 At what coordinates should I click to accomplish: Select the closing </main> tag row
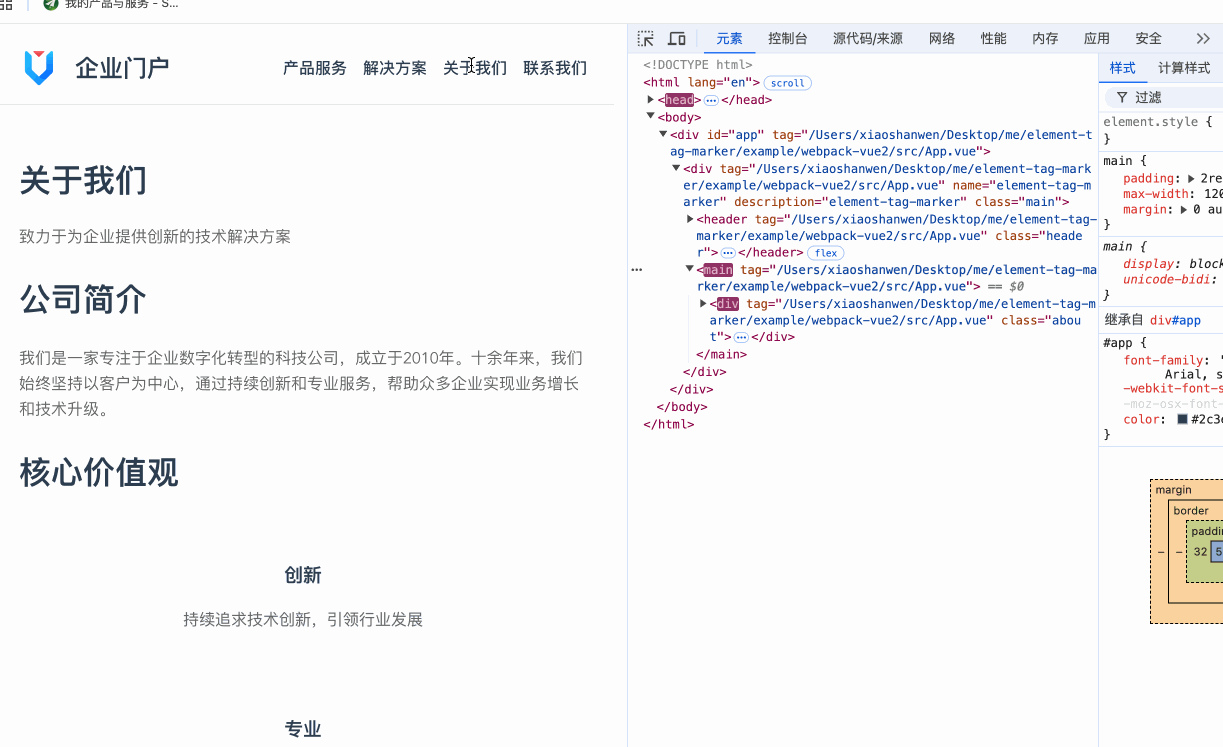pyautogui.click(x=721, y=354)
